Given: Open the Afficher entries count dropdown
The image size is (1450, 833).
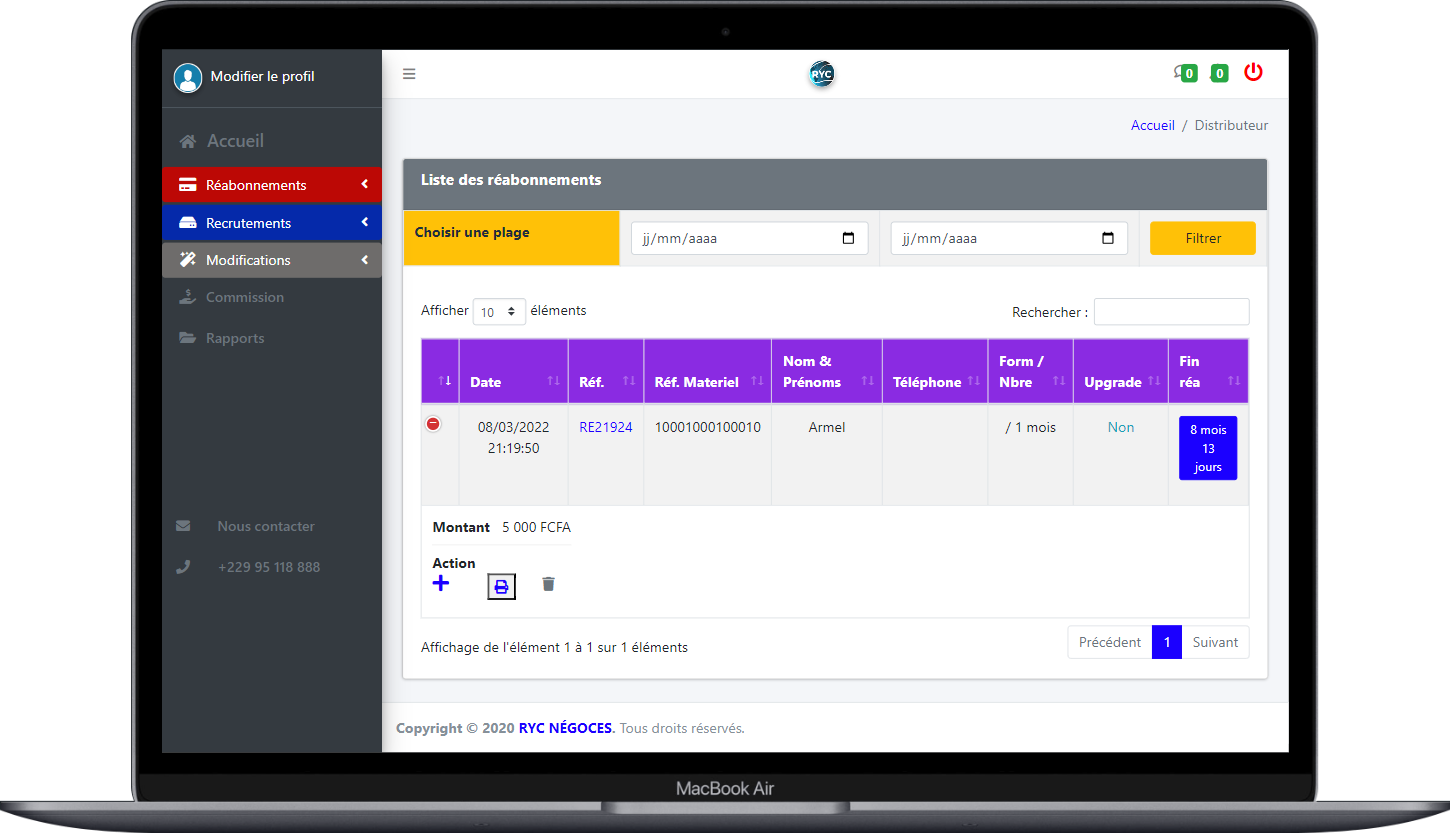Looking at the screenshot, I should pos(499,312).
